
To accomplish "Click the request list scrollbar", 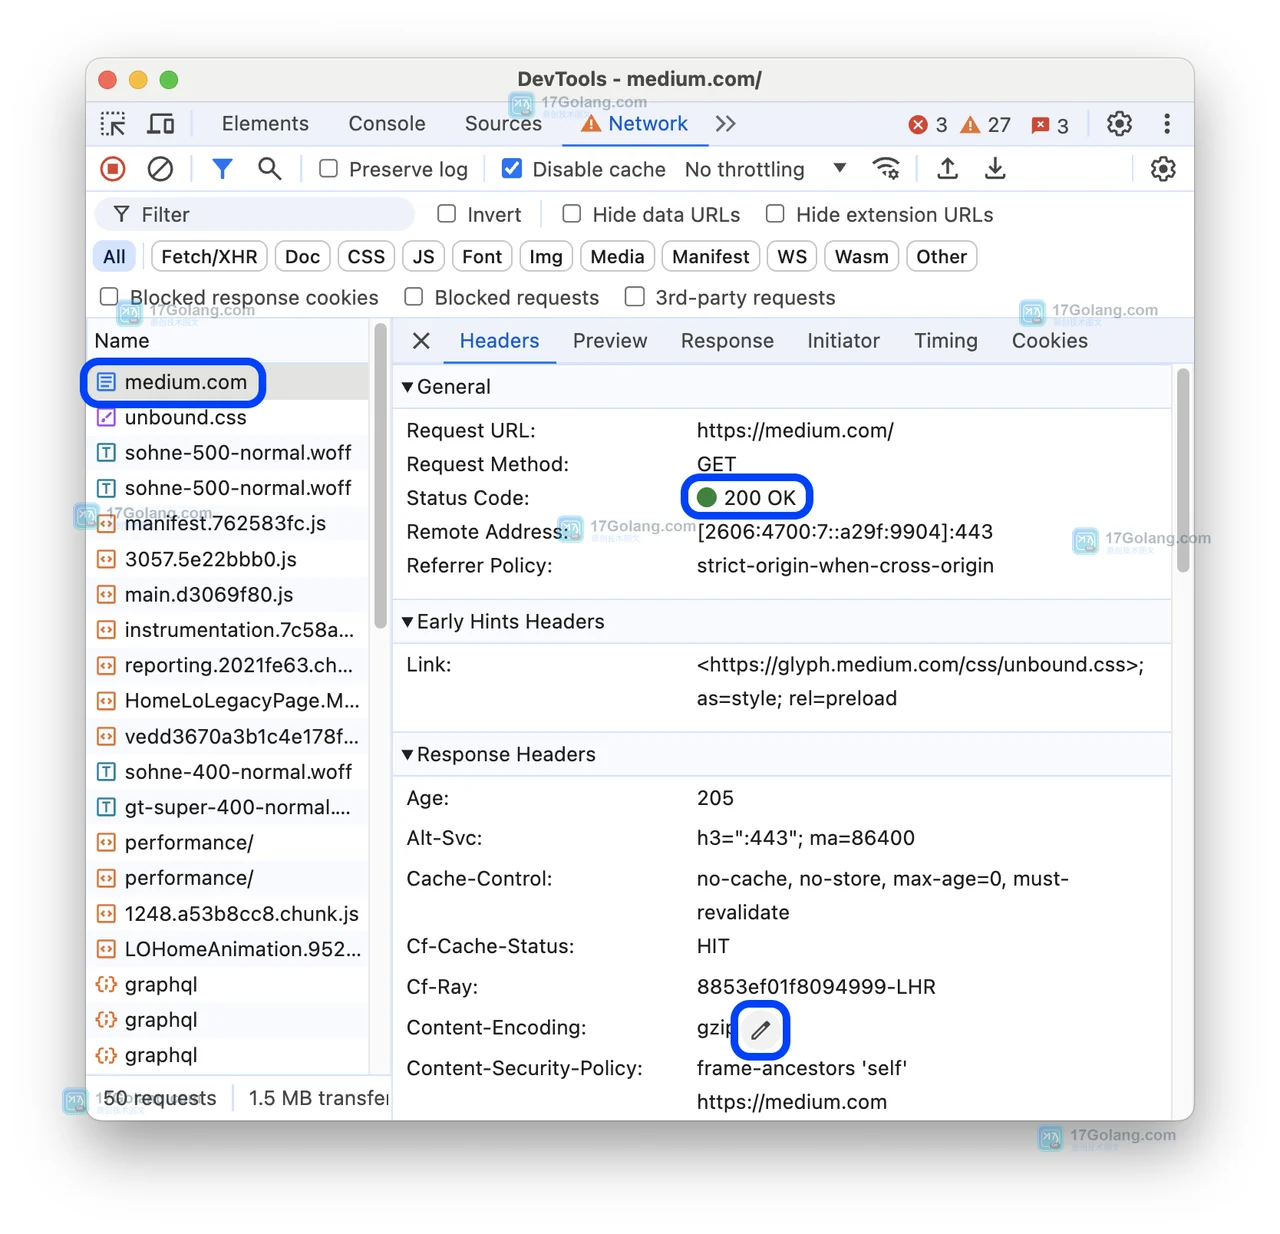I will point(380,476).
